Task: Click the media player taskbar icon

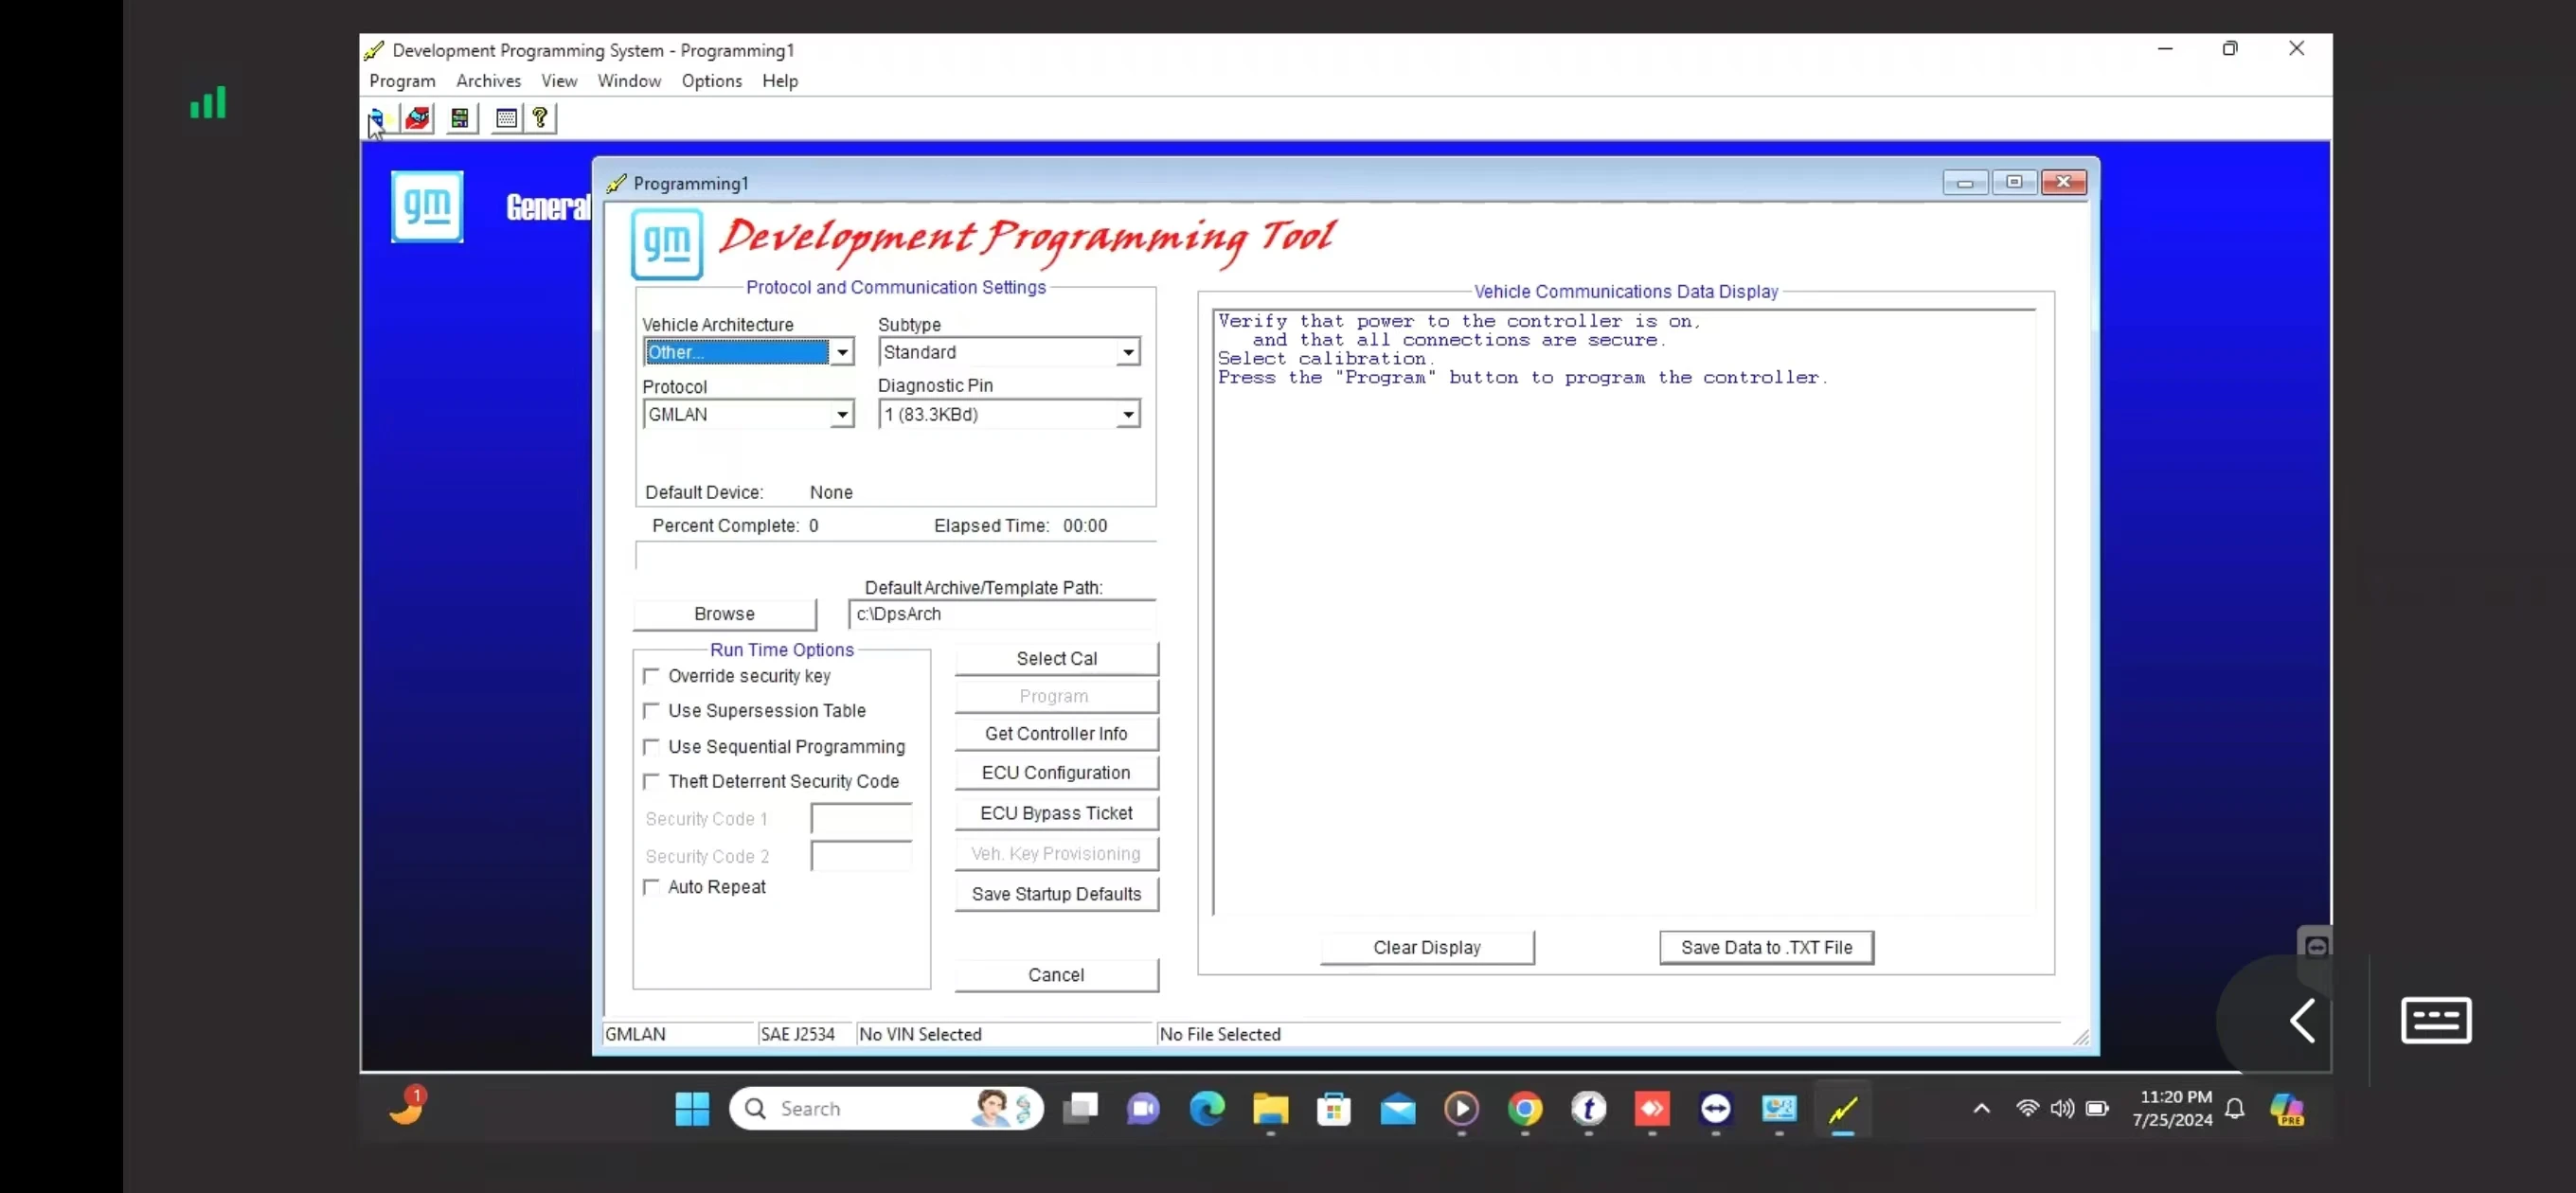Action: pyautogui.click(x=1461, y=1108)
